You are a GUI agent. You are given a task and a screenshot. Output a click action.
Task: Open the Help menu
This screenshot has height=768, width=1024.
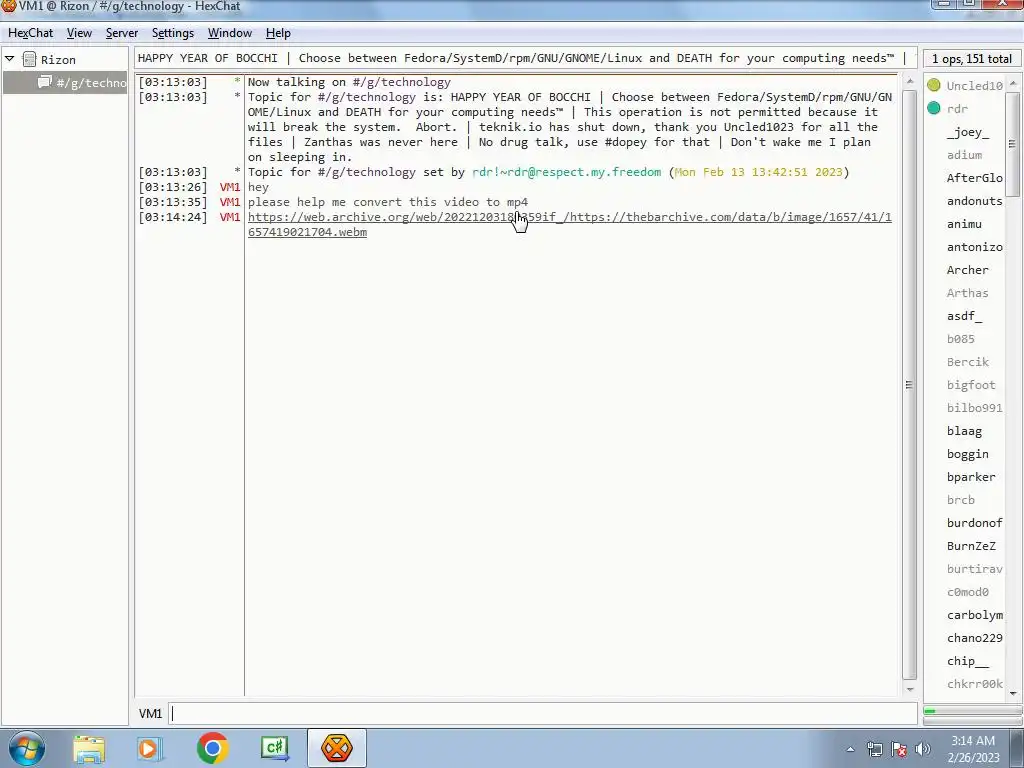(x=278, y=33)
